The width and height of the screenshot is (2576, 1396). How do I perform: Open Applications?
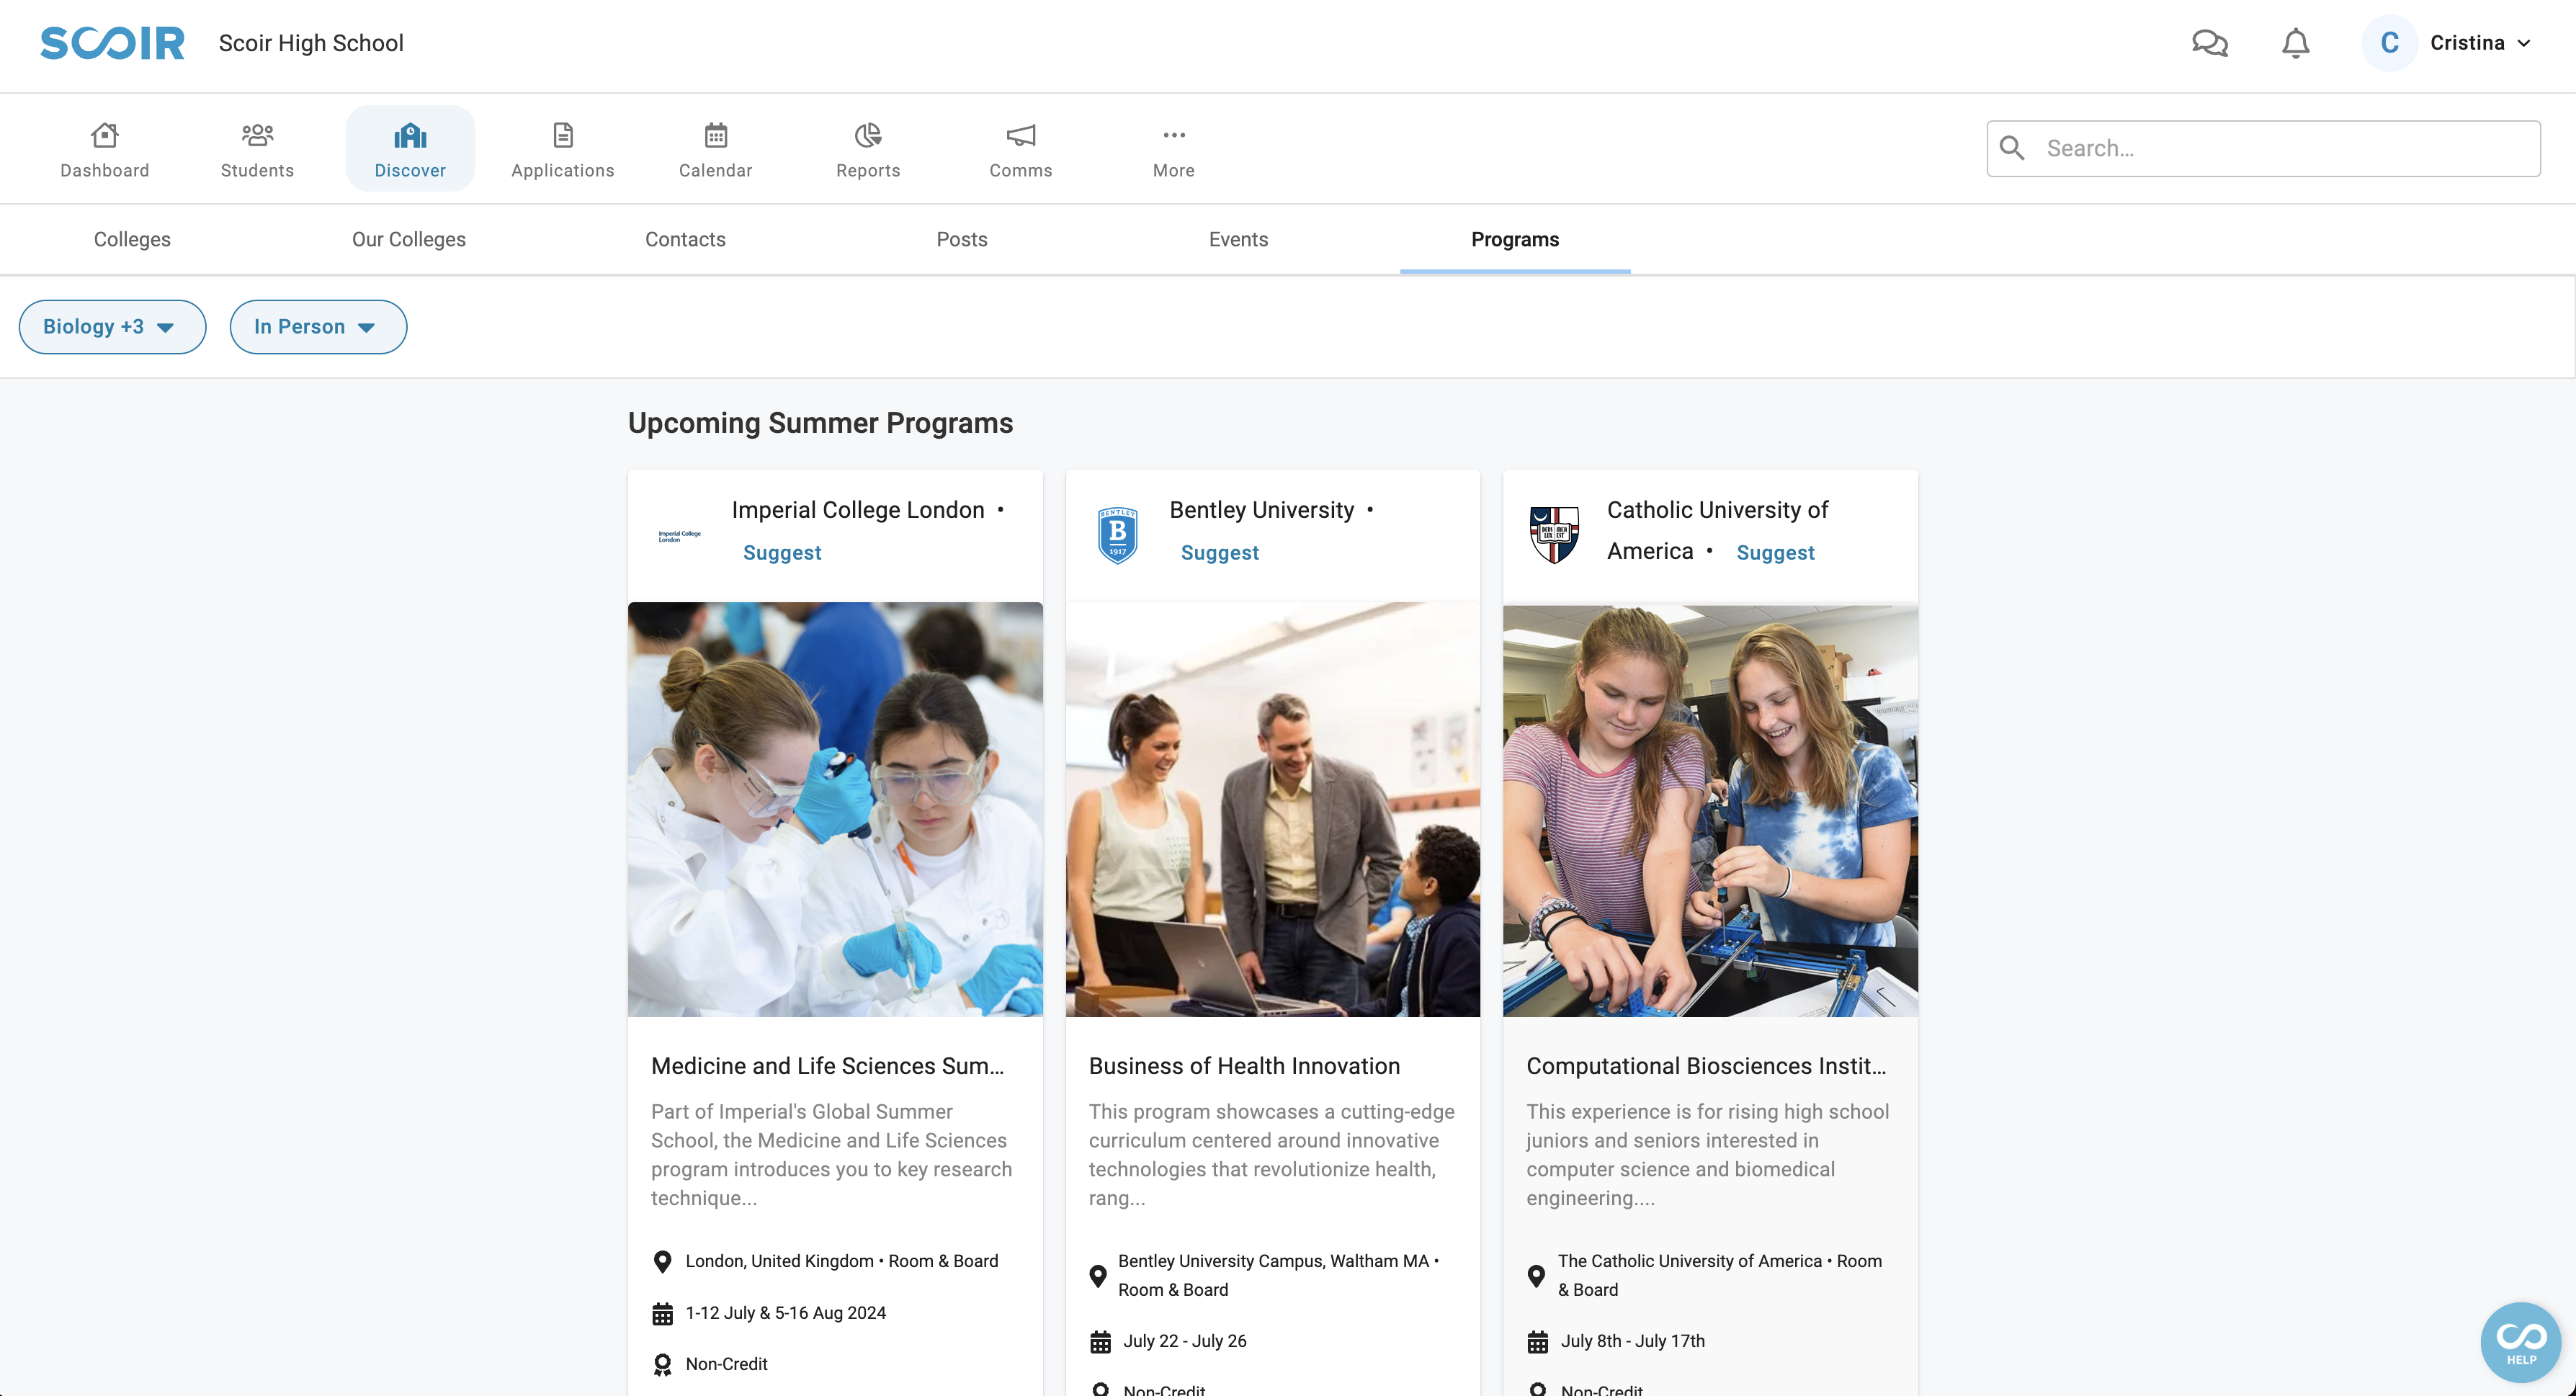coord(563,149)
